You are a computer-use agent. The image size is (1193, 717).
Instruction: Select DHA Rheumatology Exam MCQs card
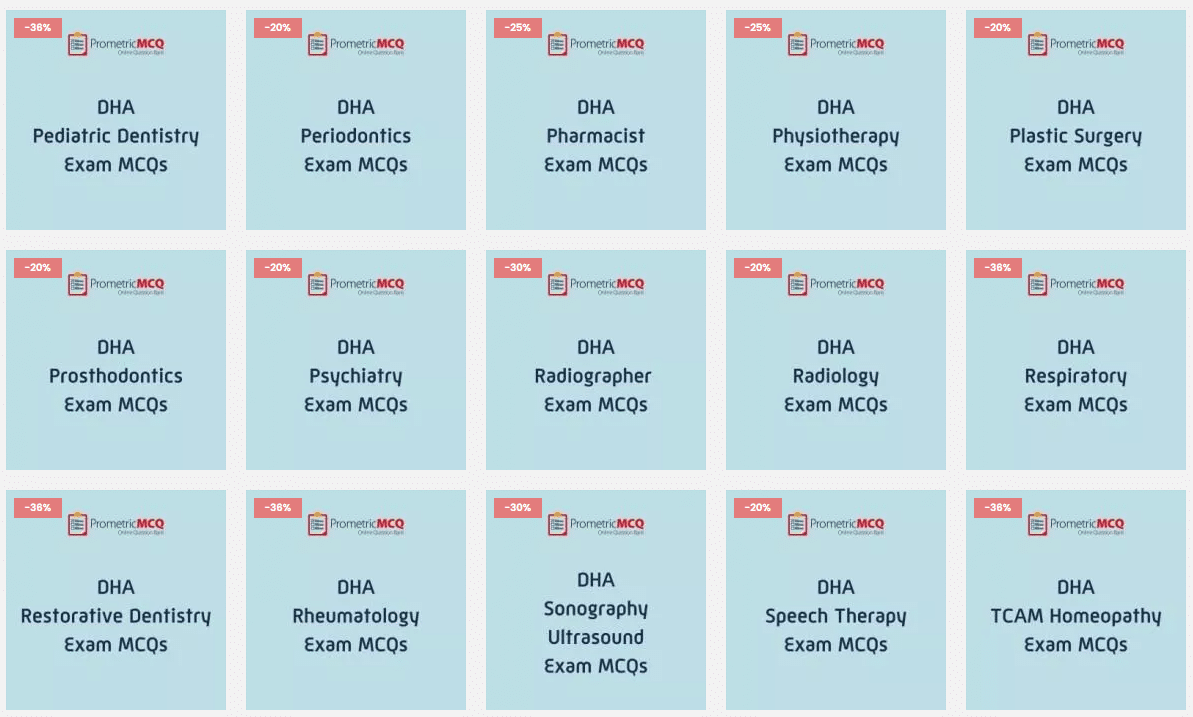(355, 600)
